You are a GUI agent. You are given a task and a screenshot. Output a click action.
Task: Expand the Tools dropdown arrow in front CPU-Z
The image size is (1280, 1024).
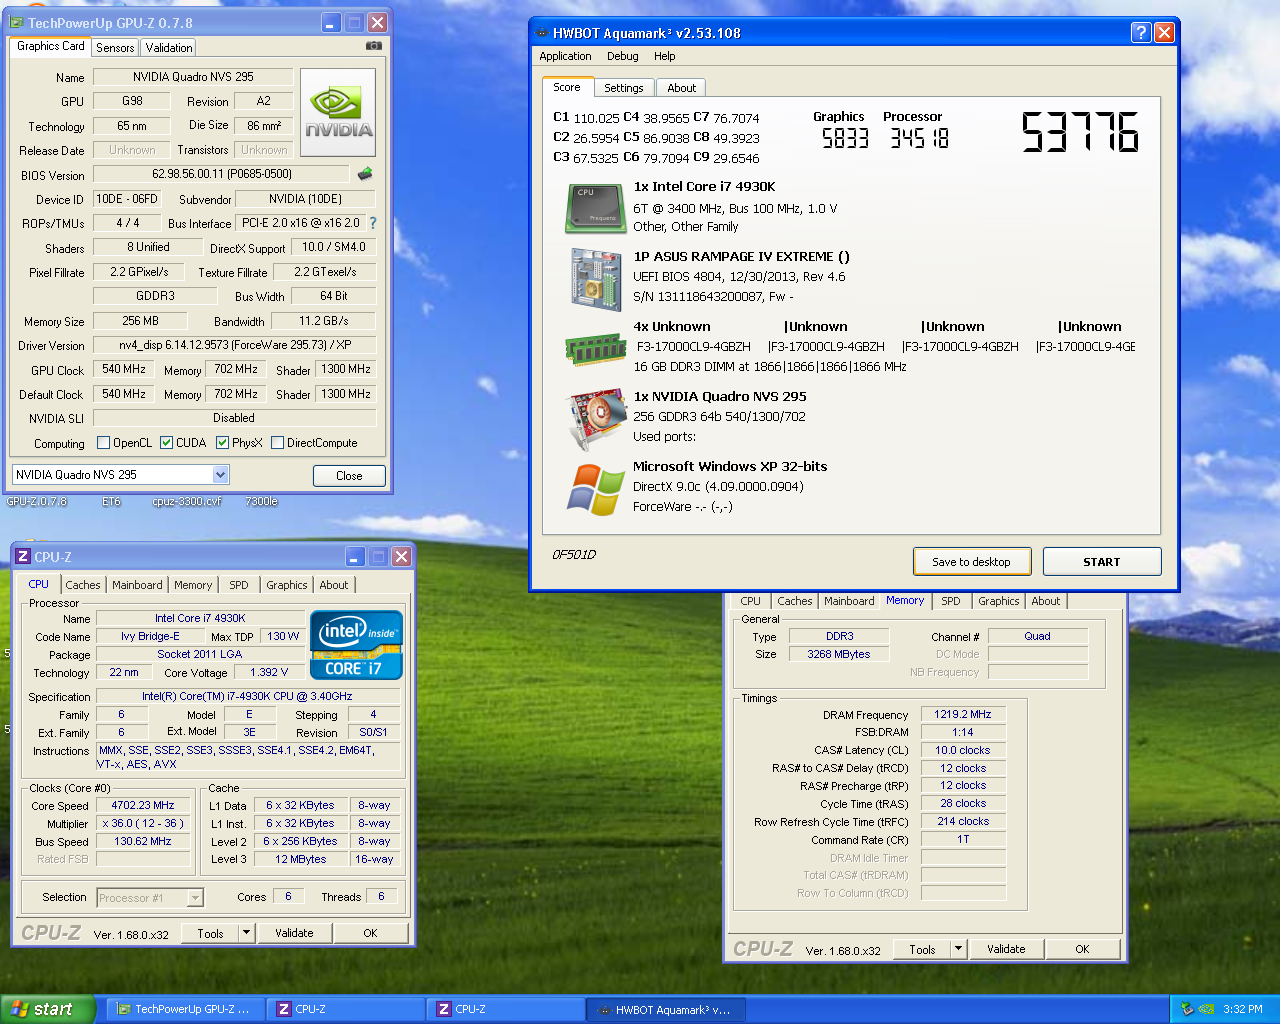pyautogui.click(x=246, y=933)
